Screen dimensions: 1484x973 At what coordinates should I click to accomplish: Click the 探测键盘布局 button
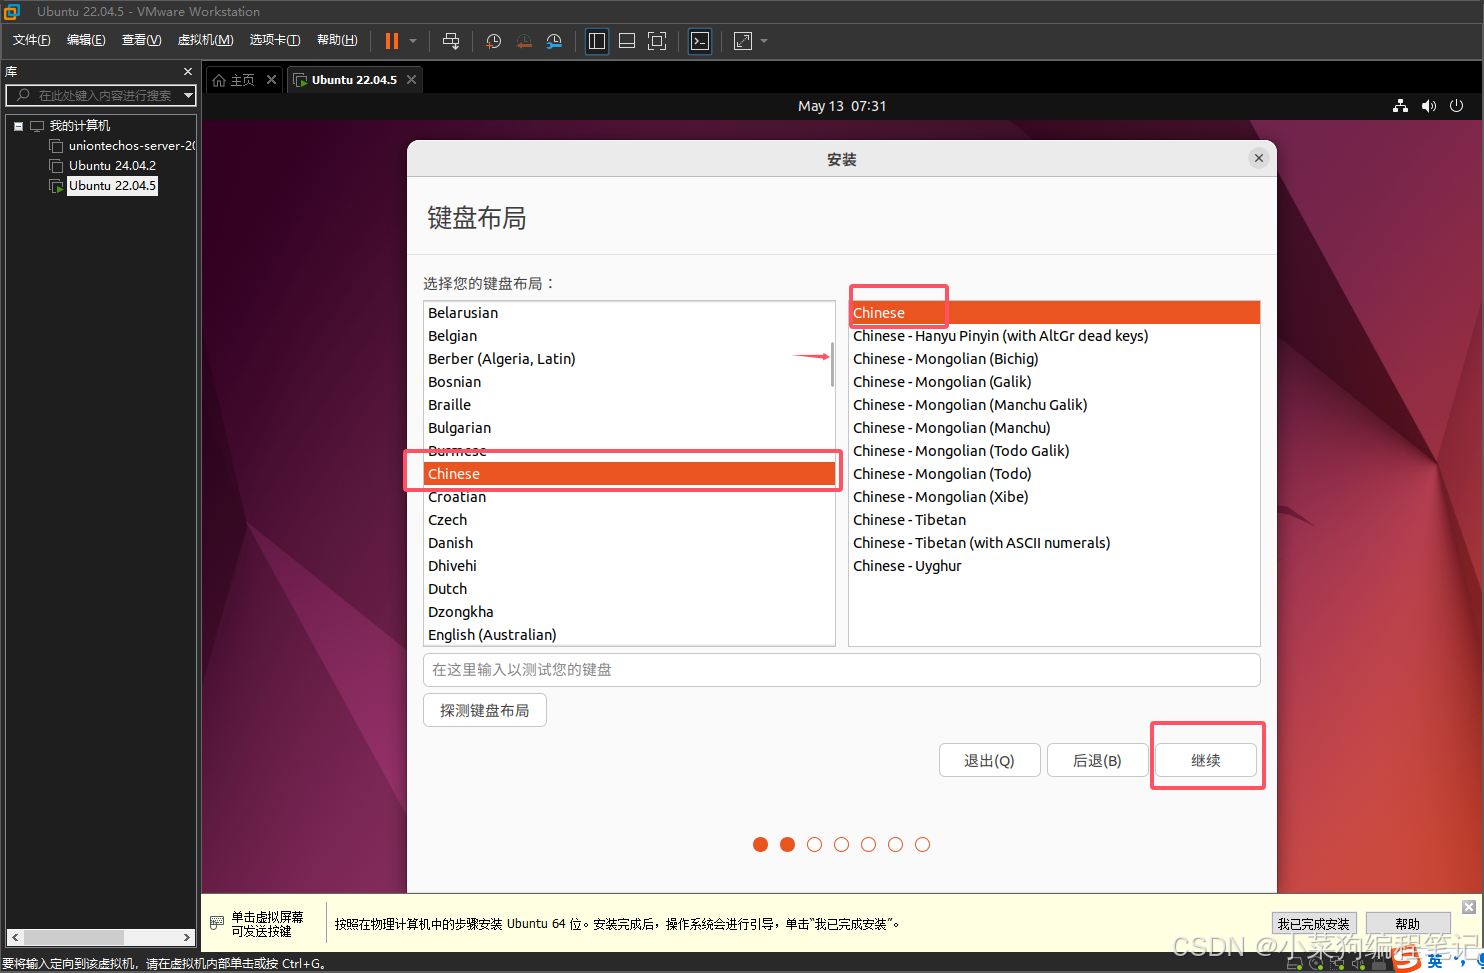[485, 710]
